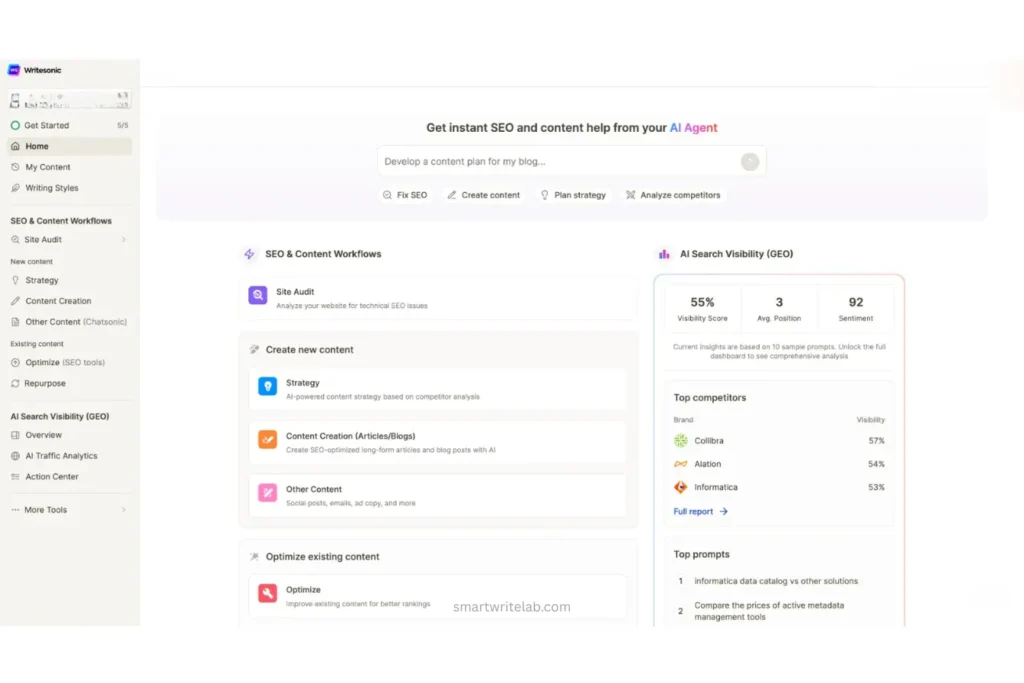Expand Site Audit chevron in sidebar
This screenshot has width=1024, height=683.
pyautogui.click(x=123, y=240)
